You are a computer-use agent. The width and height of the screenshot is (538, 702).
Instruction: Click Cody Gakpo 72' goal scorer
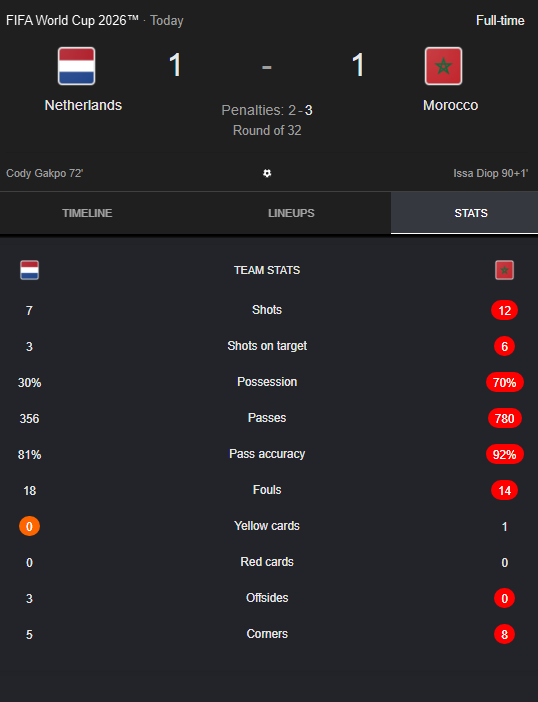click(45, 173)
